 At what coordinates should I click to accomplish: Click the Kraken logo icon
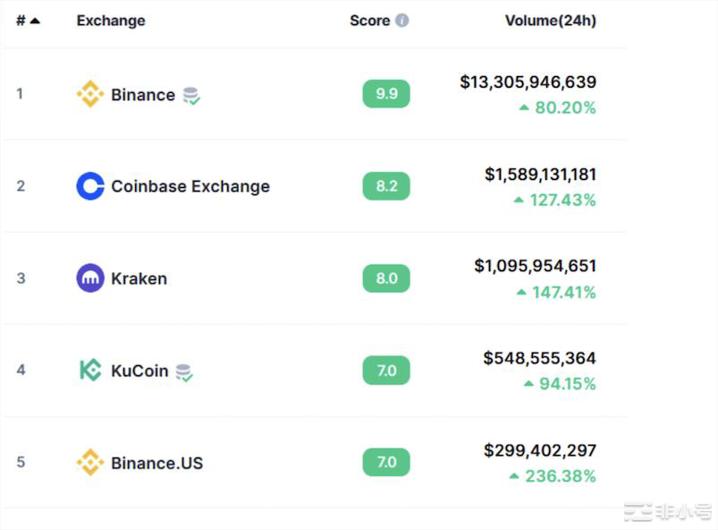click(x=90, y=278)
